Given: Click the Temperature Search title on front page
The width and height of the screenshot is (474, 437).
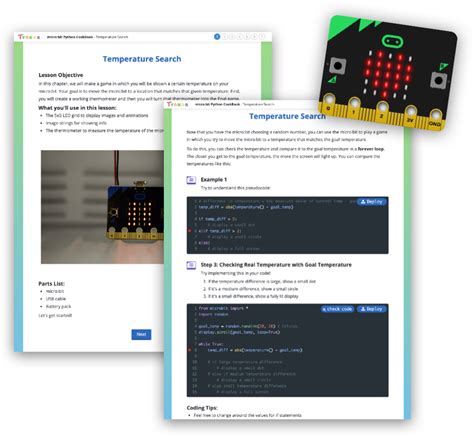Looking at the screenshot, I should click(287, 116).
